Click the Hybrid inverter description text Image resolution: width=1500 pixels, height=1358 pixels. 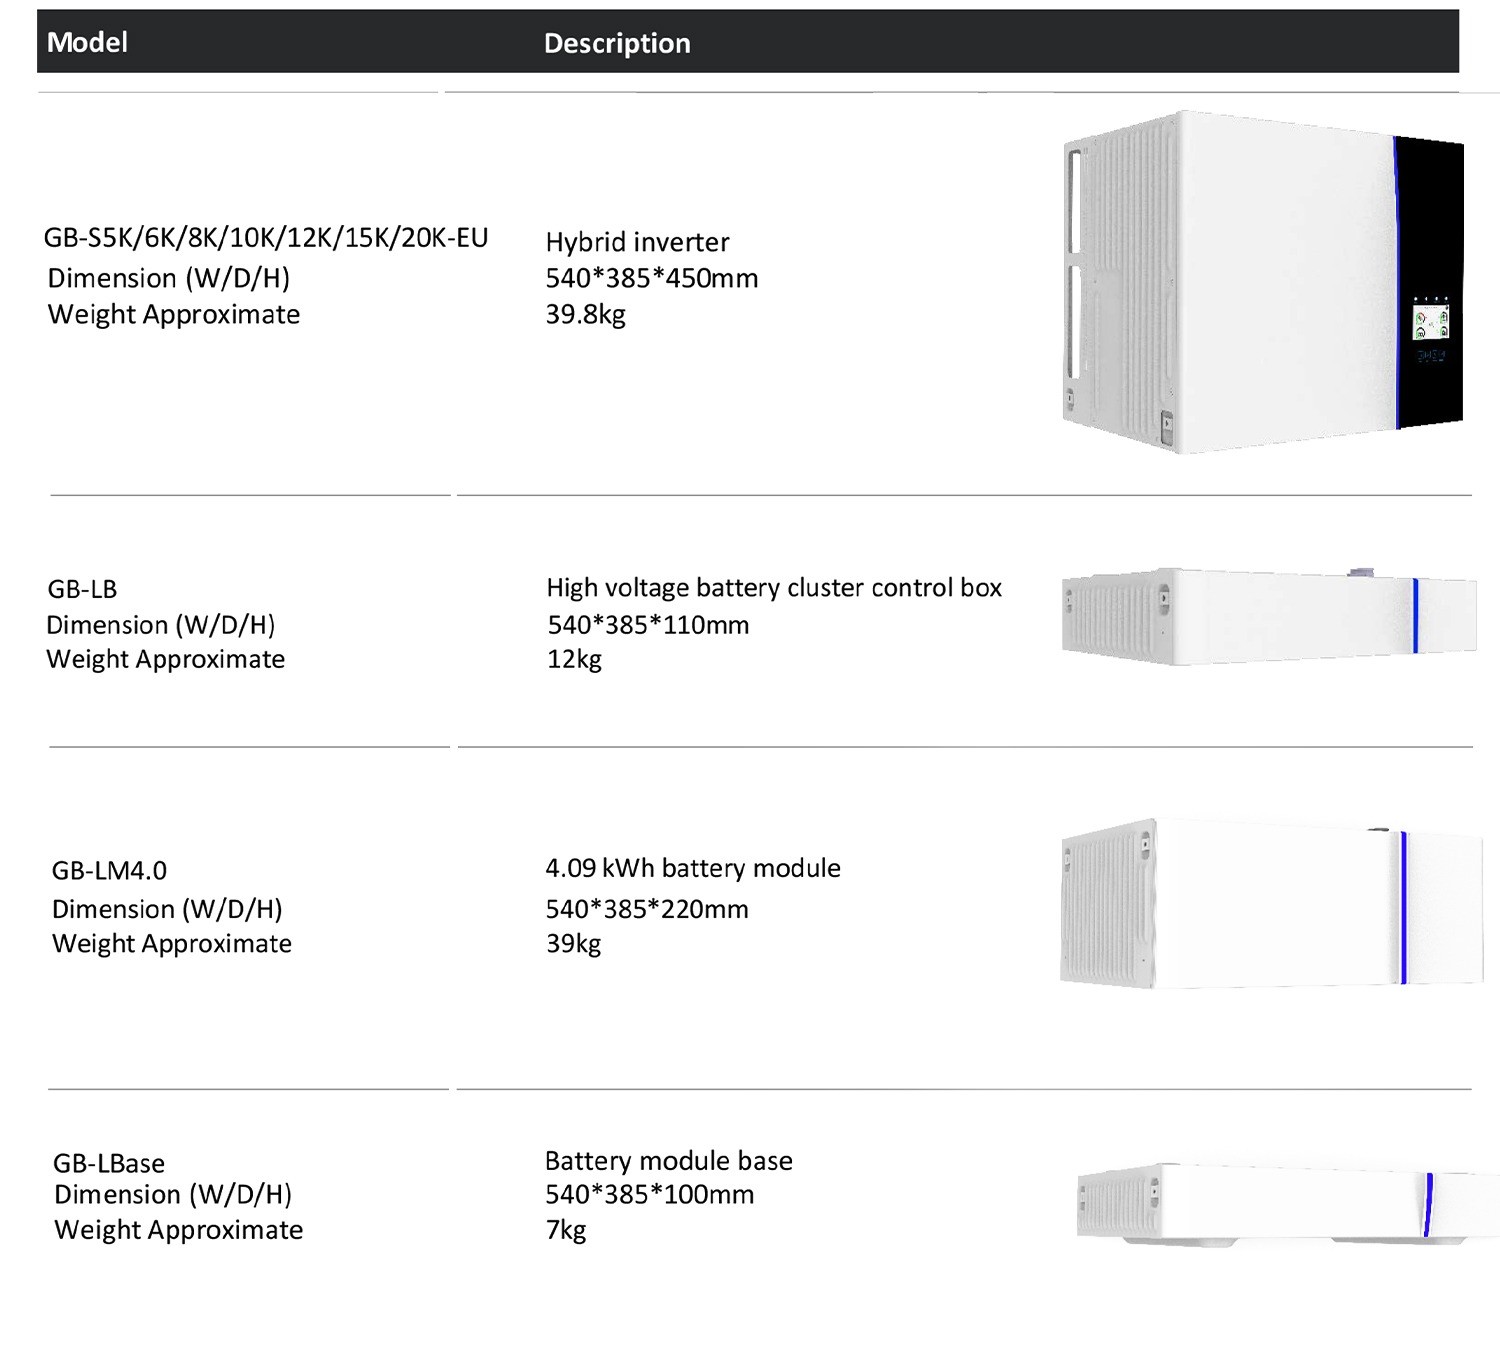637,242
